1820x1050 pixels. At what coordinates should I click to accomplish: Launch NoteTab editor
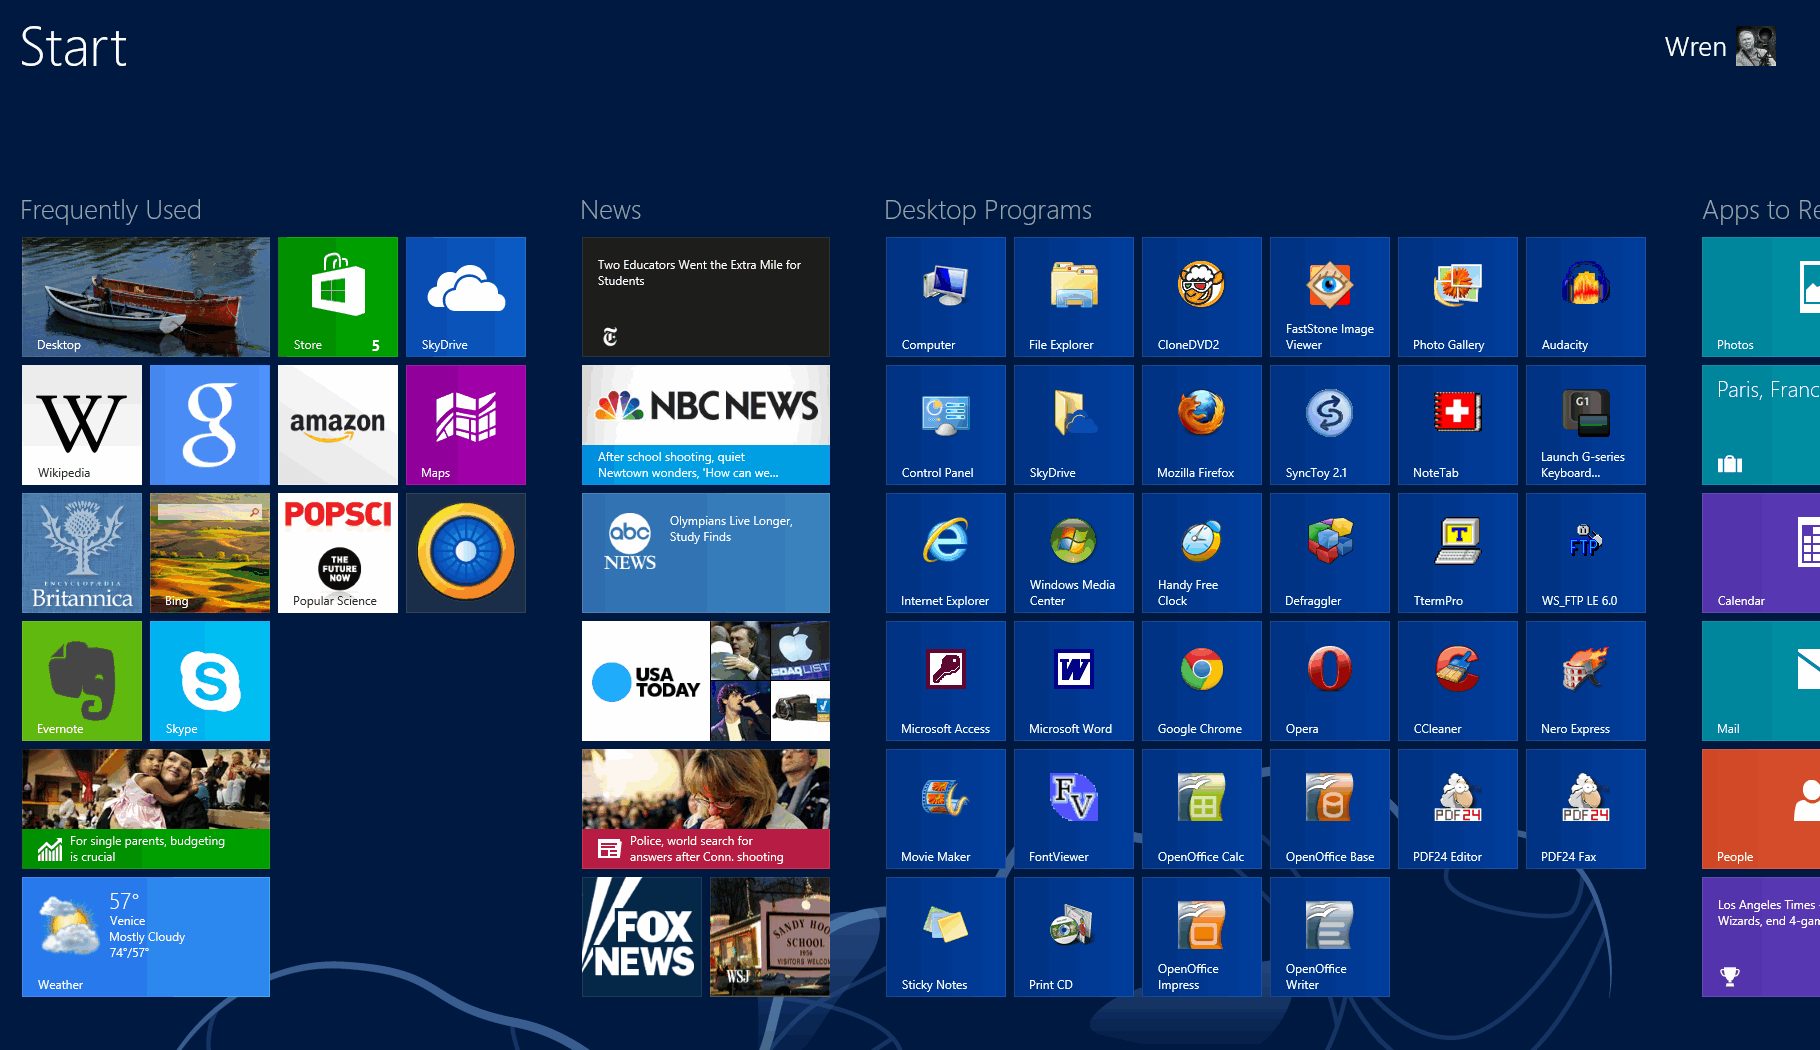(1458, 425)
